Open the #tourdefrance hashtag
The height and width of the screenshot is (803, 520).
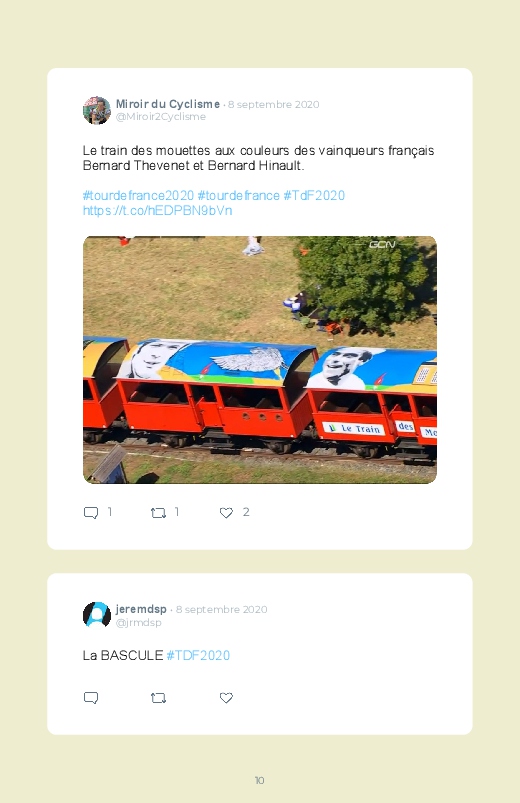click(x=239, y=196)
